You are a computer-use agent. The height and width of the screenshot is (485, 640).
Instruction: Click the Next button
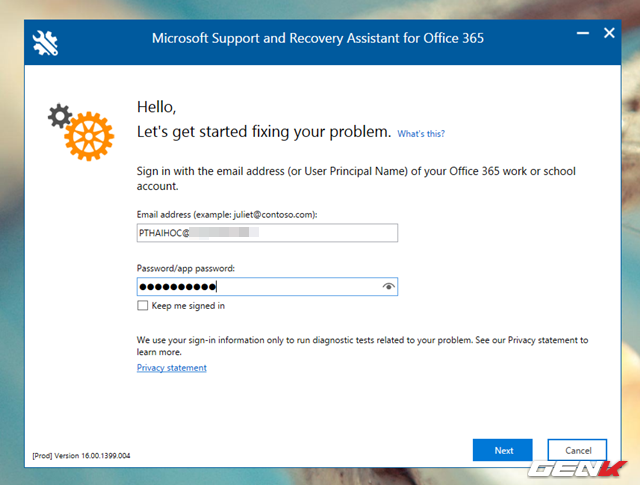tap(502, 450)
